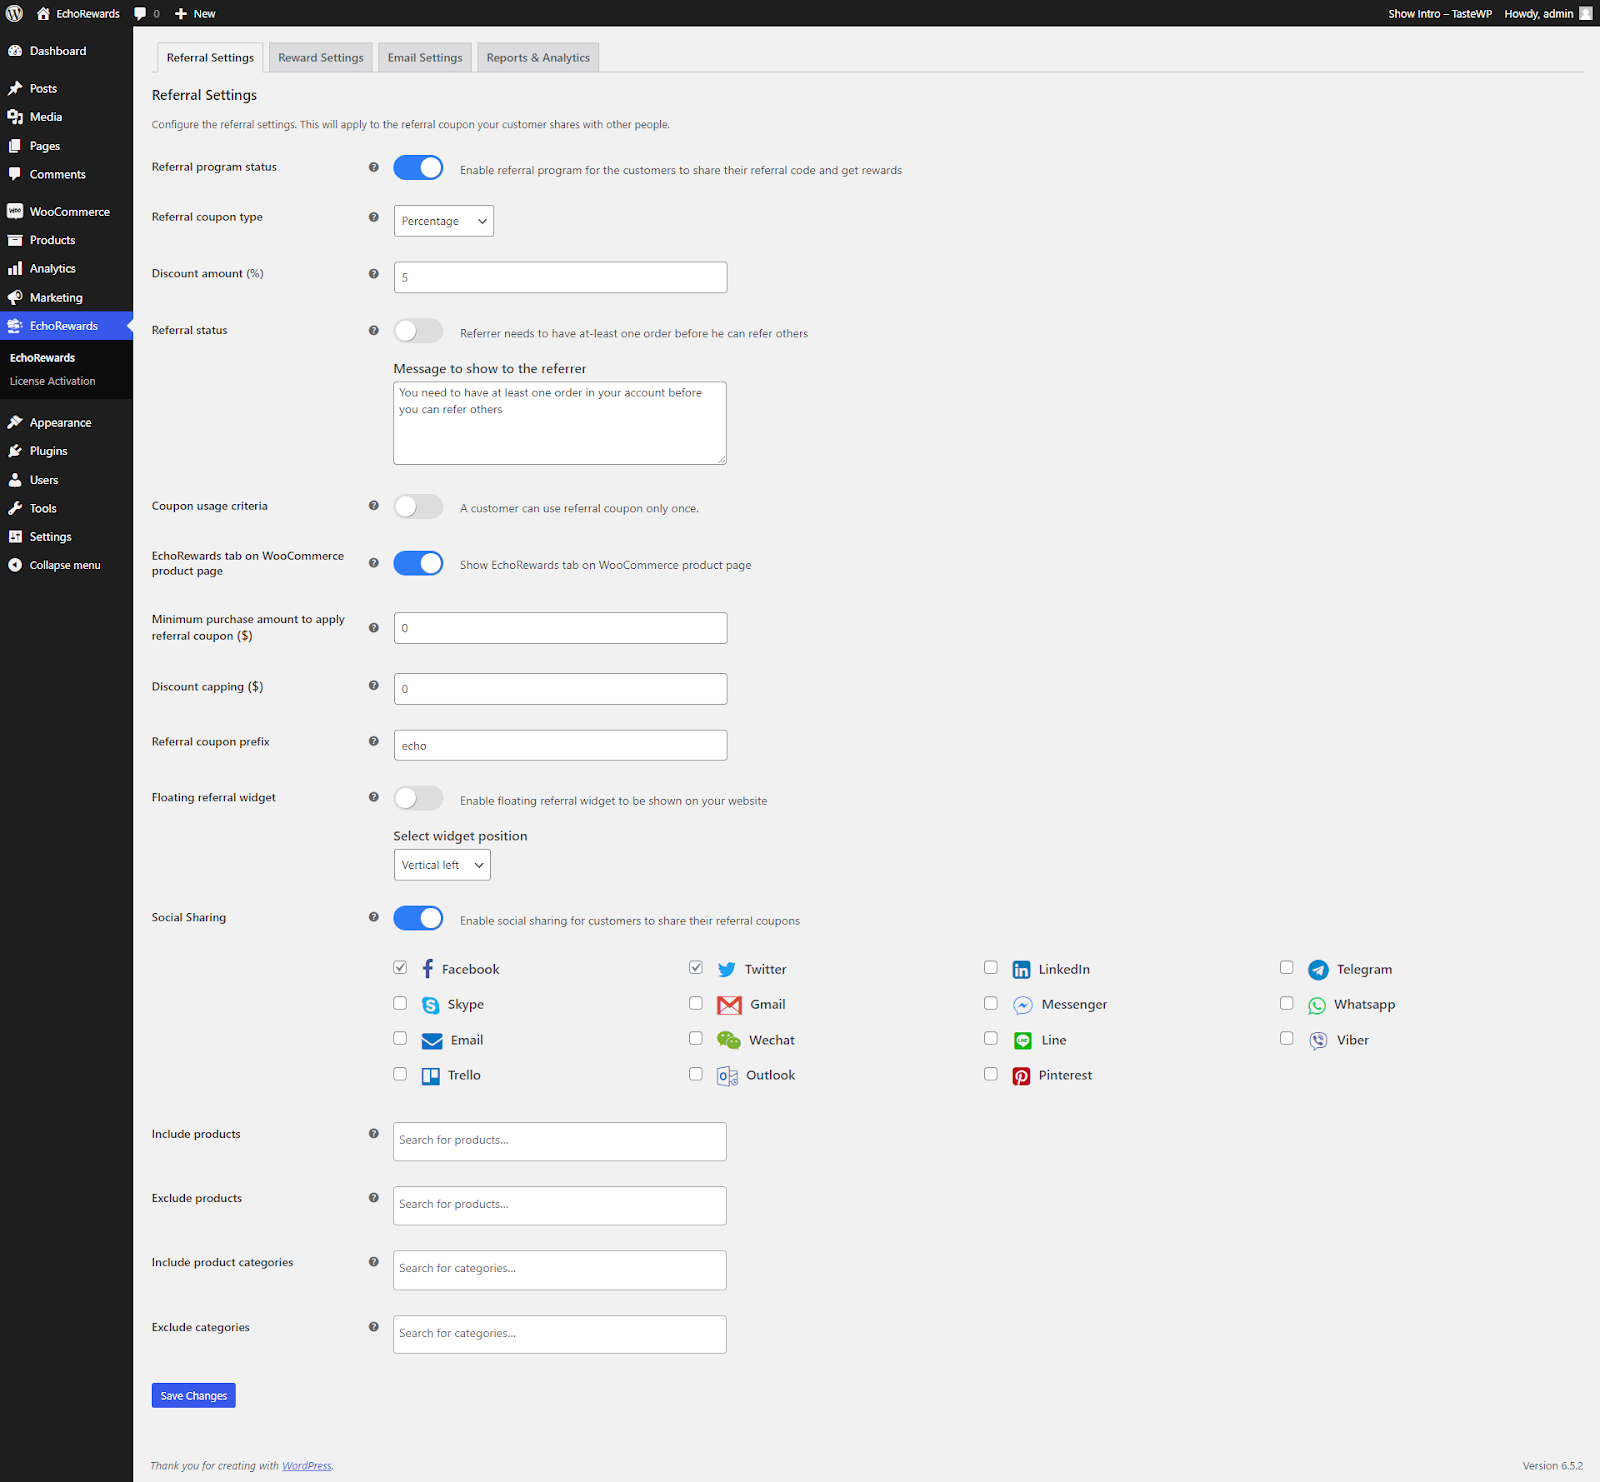Click the Telegram icon in social sharing
This screenshot has height=1482, width=1600.
click(x=1318, y=970)
